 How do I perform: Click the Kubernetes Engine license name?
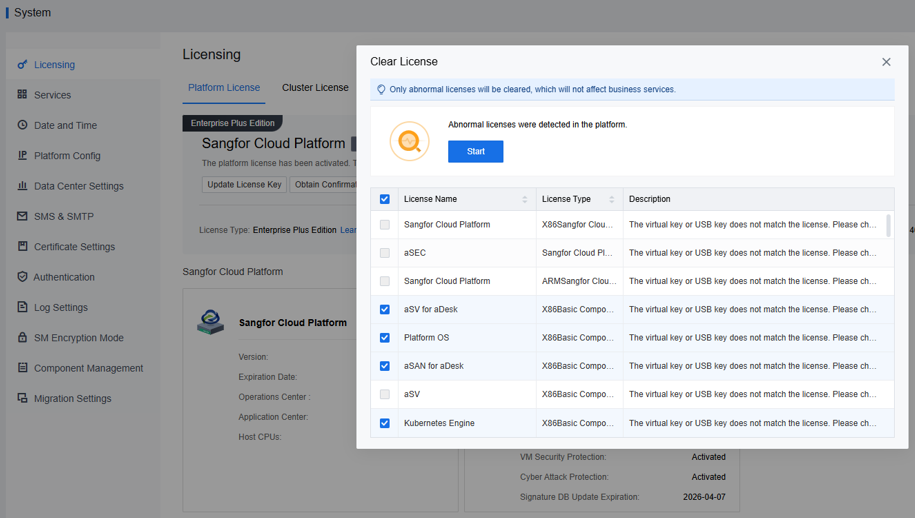[x=439, y=423]
